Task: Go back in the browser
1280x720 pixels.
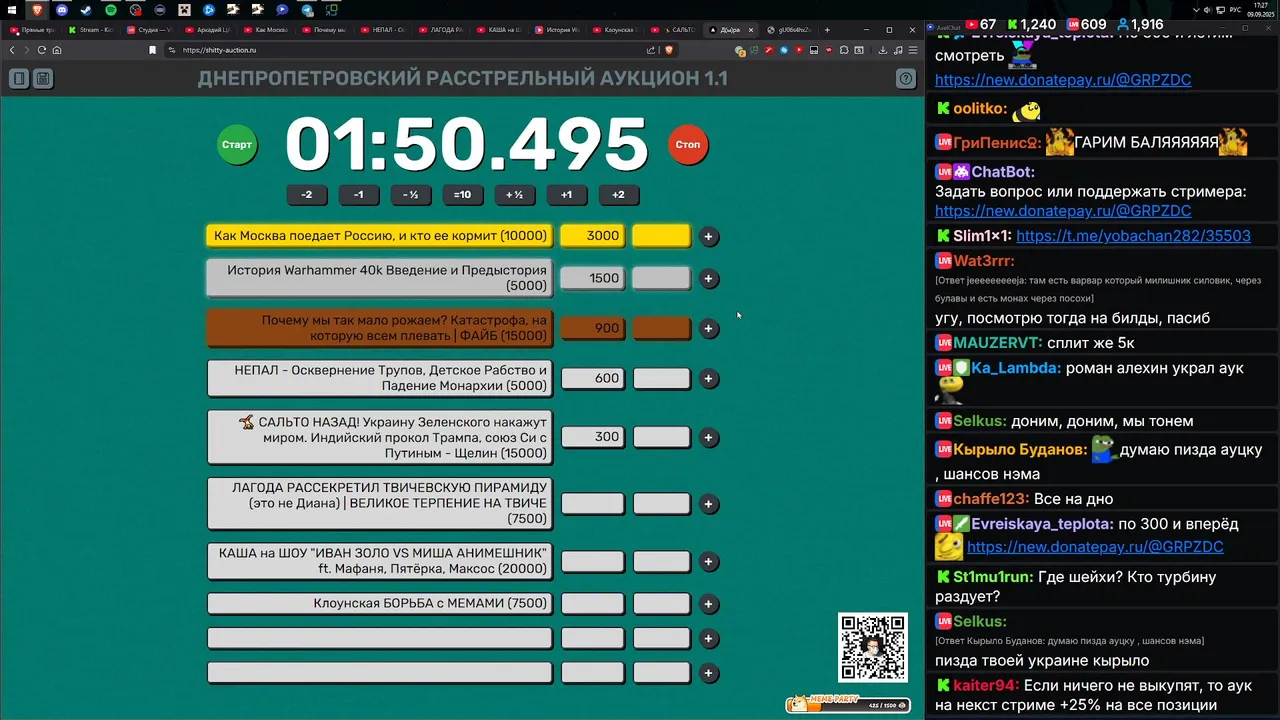Action: [13, 50]
